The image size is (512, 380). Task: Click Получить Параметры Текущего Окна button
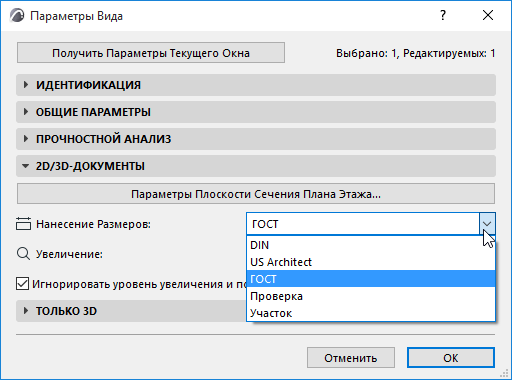(151, 53)
